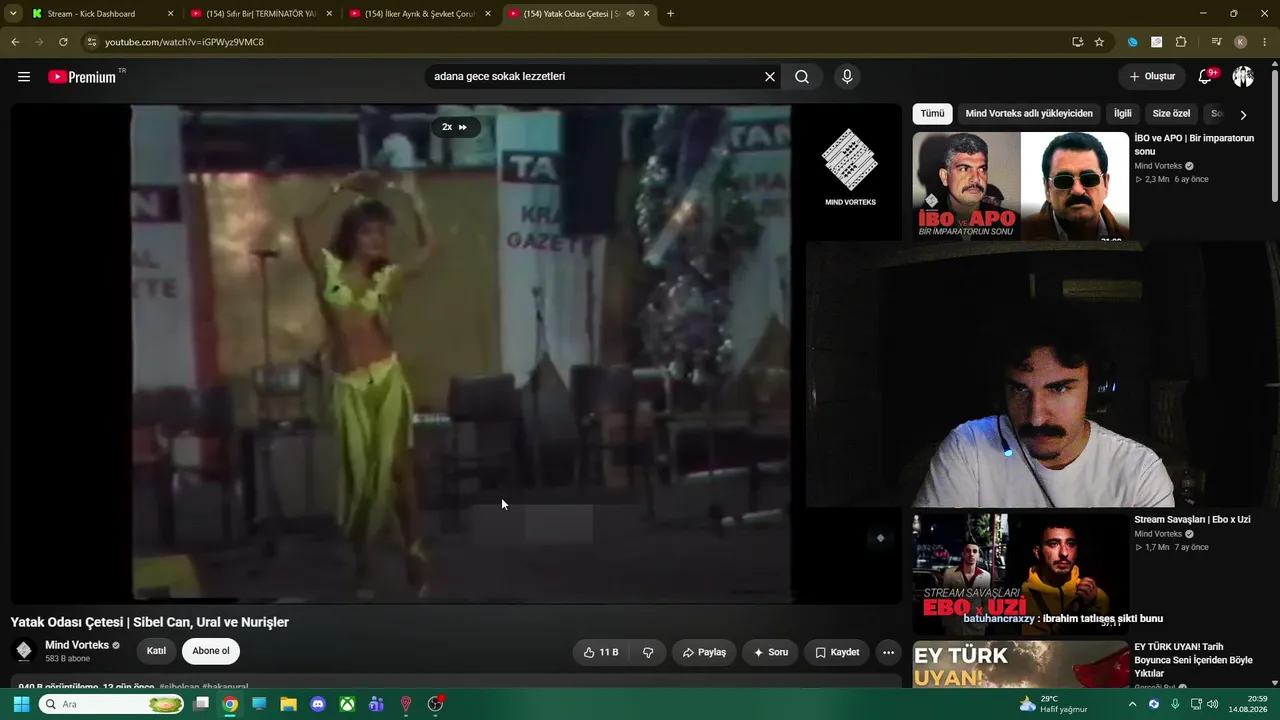Open Task View on the taskbar
Screen dimensions: 1280x720
click(x=201, y=704)
